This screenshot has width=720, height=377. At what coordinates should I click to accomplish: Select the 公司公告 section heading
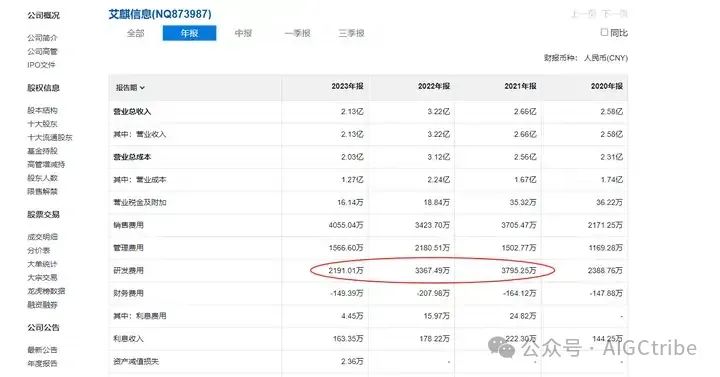[43, 327]
